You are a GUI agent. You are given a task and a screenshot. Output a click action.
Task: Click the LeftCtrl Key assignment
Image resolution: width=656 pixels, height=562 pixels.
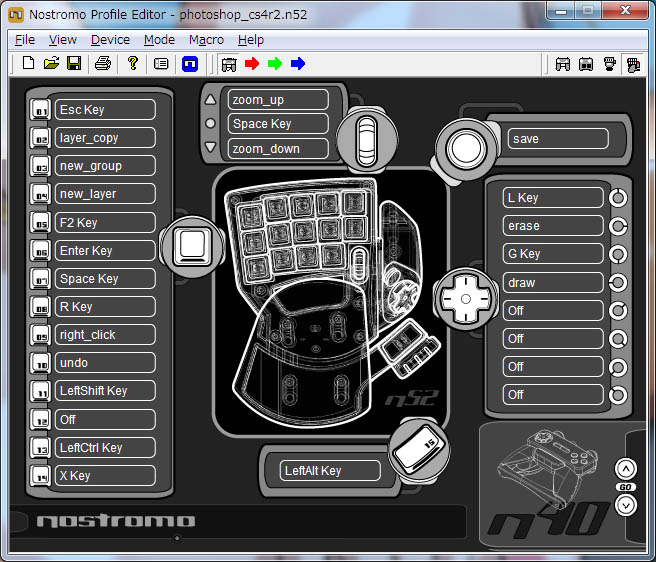point(105,448)
